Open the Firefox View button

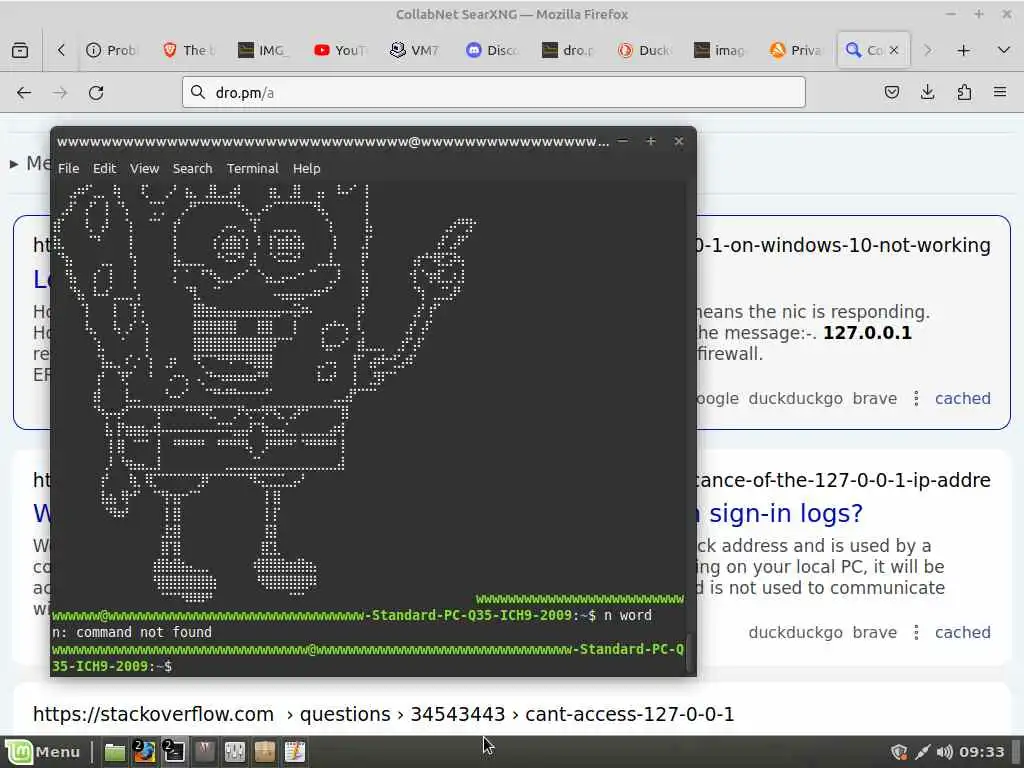click(20, 50)
